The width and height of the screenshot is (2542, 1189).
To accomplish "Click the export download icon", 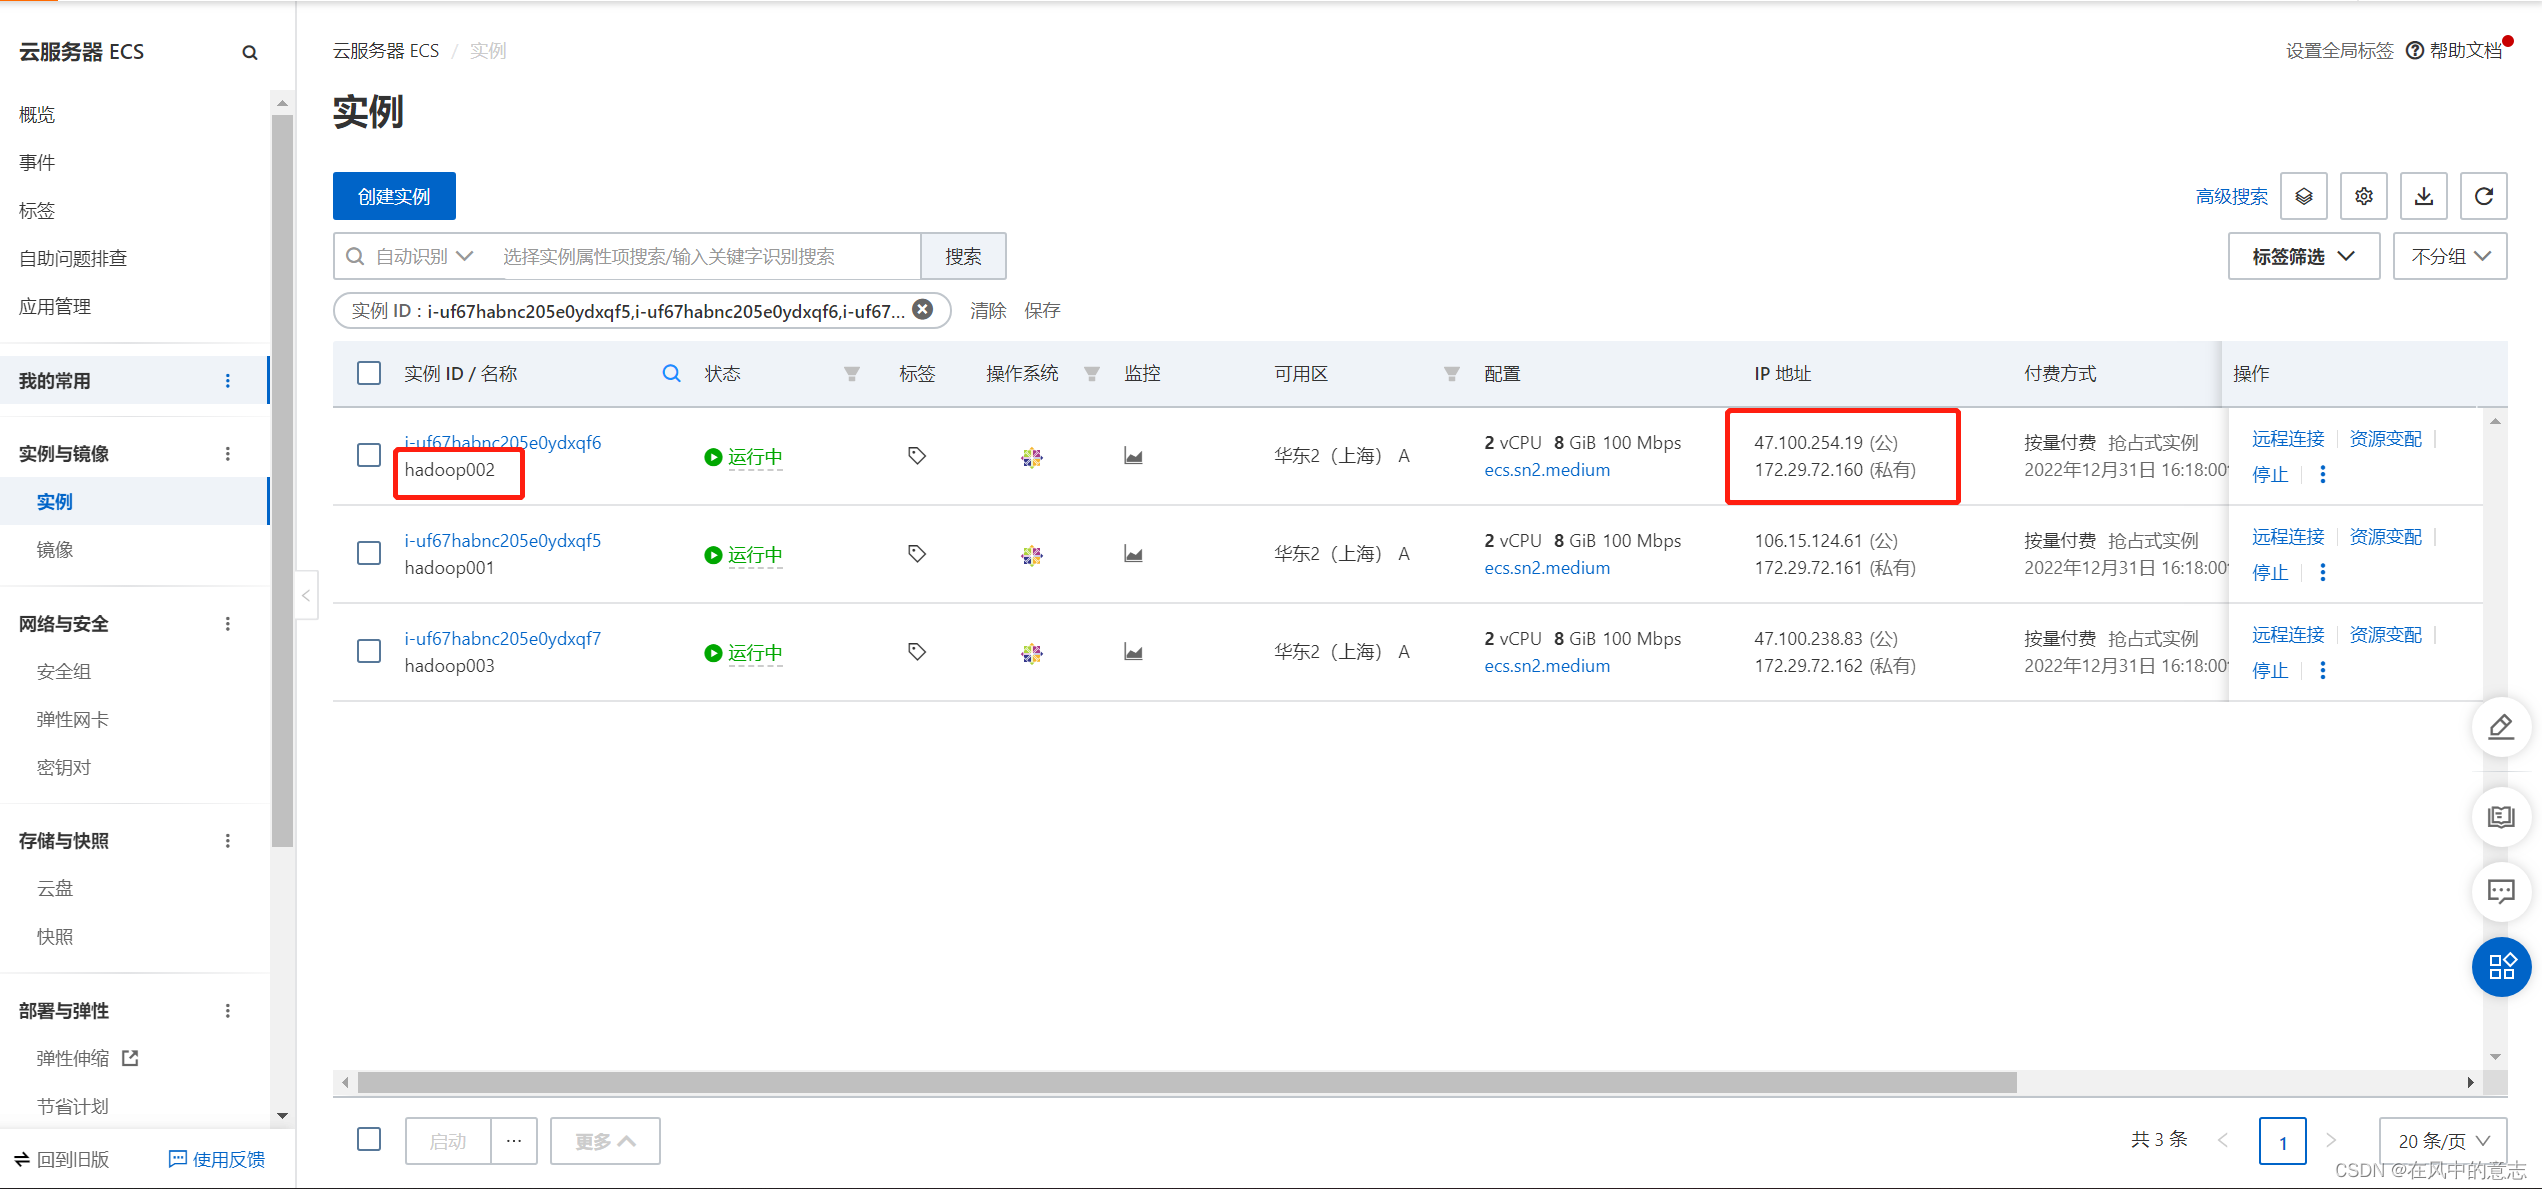I will [2423, 196].
